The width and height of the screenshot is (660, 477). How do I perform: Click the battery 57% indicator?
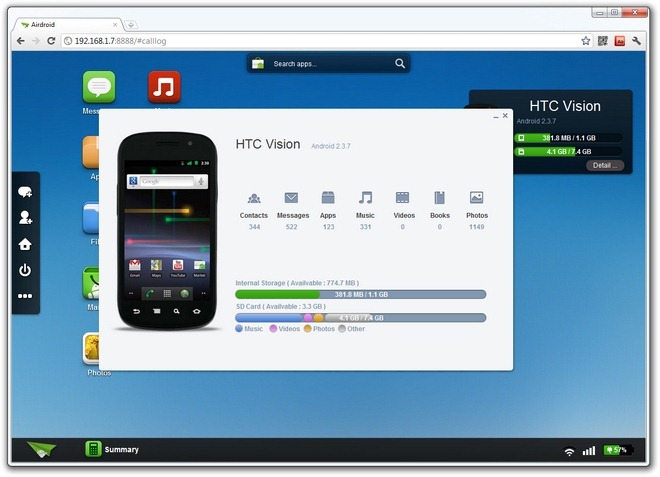coord(618,450)
